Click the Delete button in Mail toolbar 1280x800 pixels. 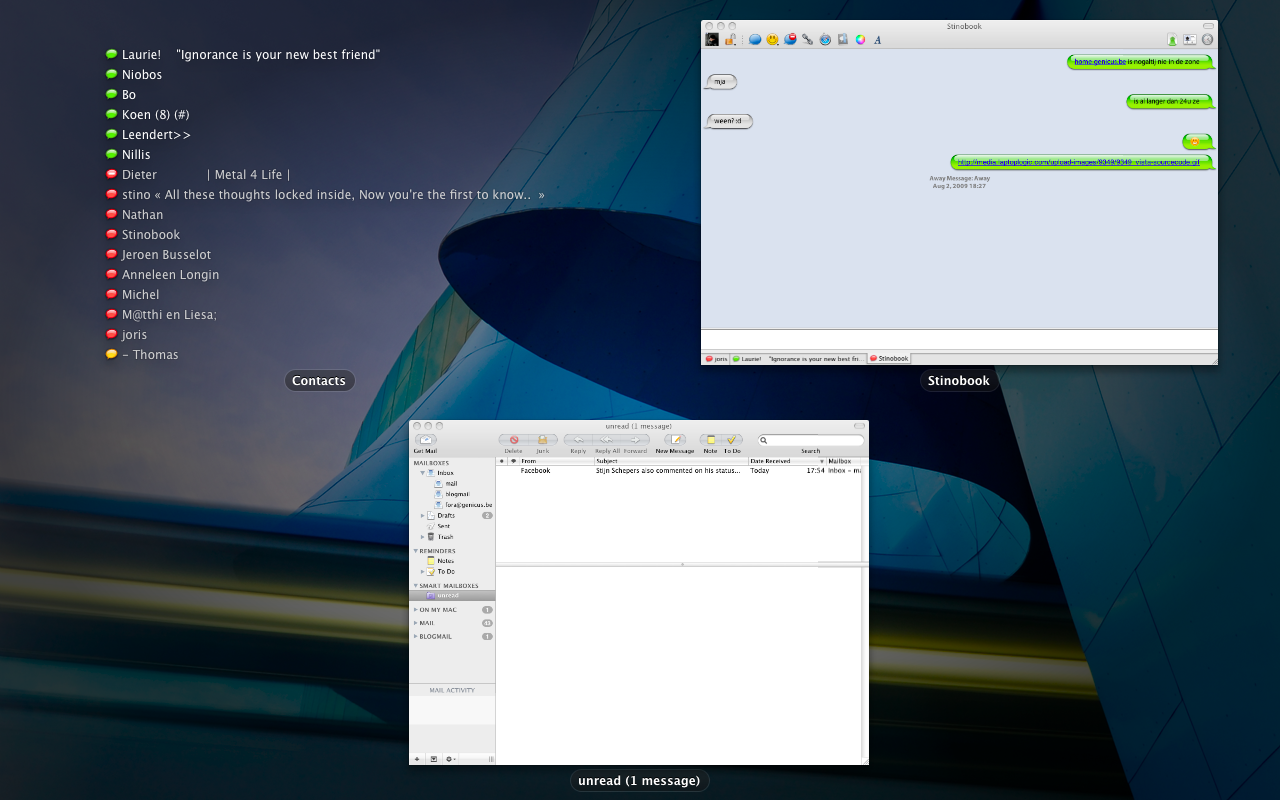pyautogui.click(x=513, y=439)
